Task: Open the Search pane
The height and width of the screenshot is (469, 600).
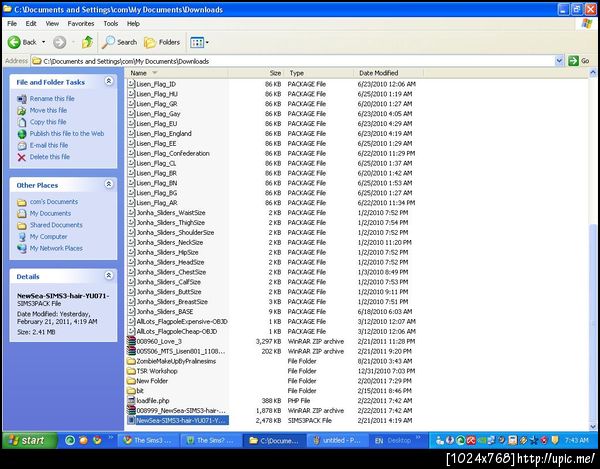Action: 119,42
